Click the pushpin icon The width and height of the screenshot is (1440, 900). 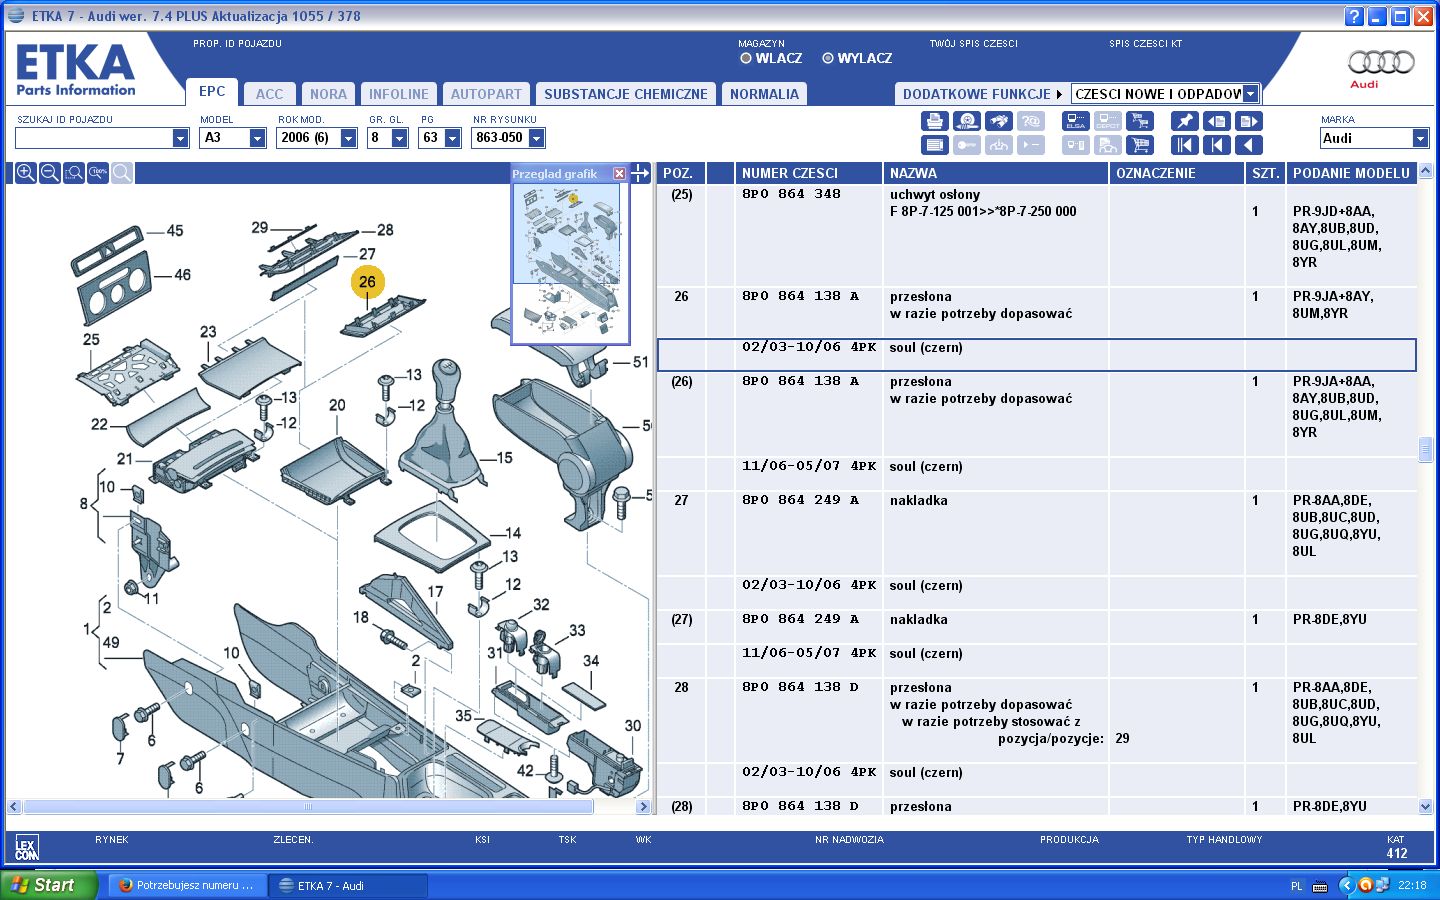coord(1184,121)
